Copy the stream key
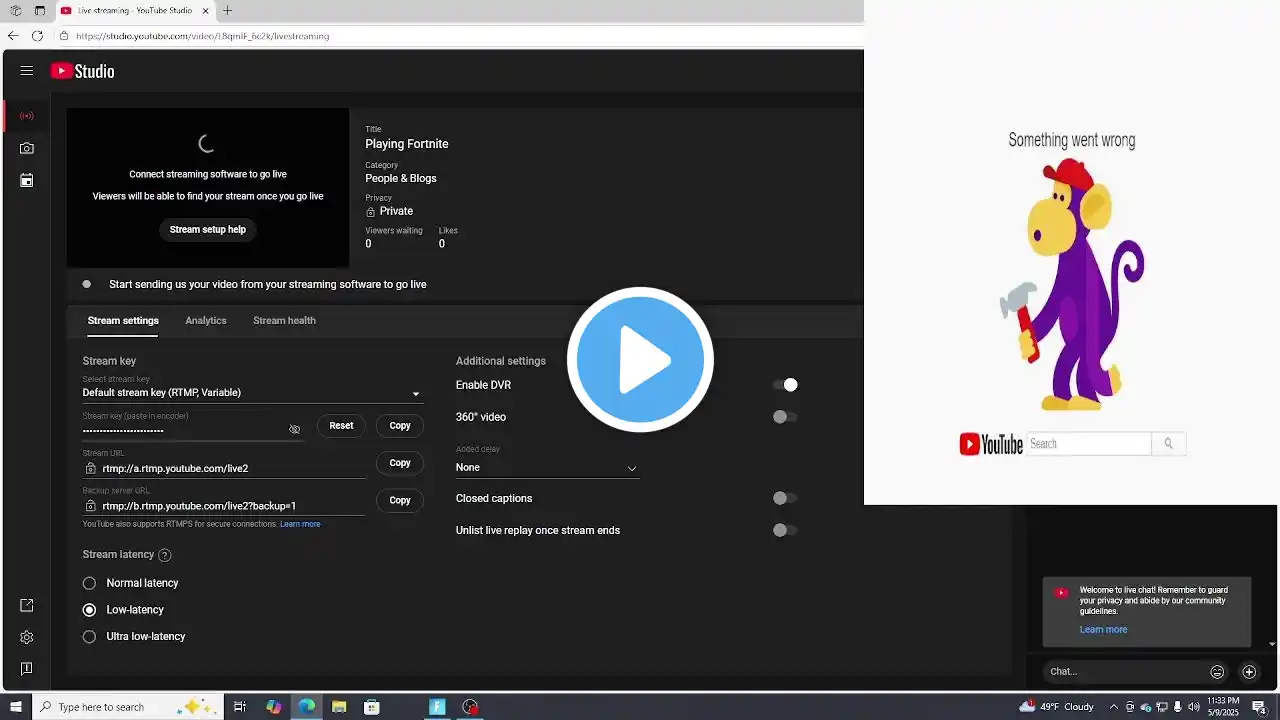 [400, 426]
